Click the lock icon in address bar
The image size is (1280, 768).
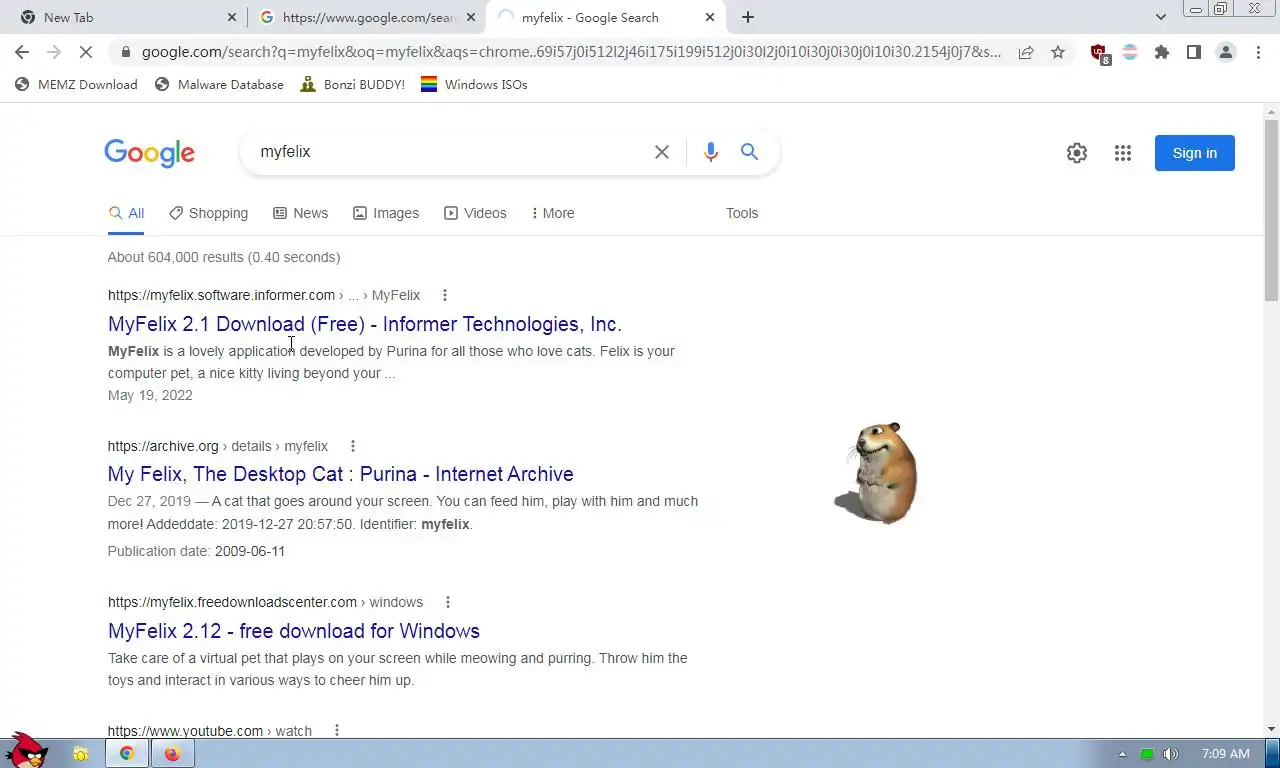[124, 52]
